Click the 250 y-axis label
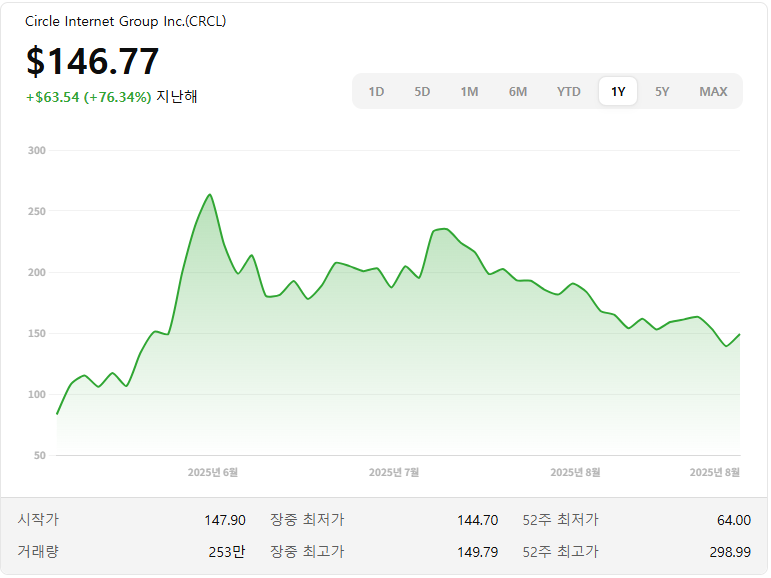Viewport: 771px width, 578px height. (x=37, y=212)
